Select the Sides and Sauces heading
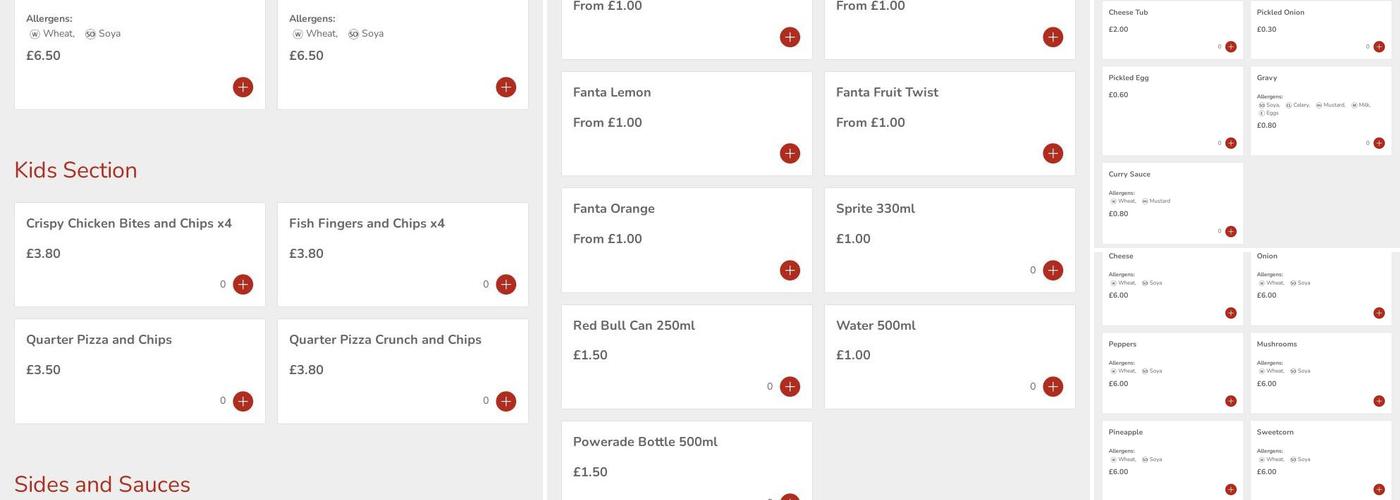The width and height of the screenshot is (1400, 500). click(x=102, y=485)
